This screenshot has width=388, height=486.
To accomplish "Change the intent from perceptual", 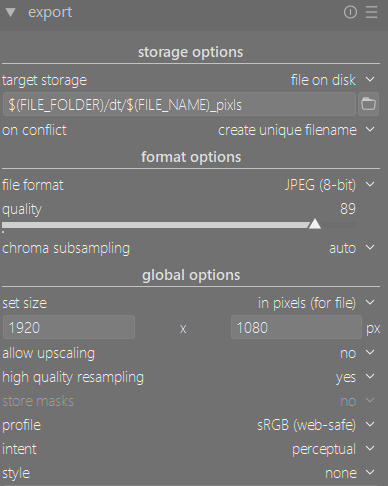I will point(190,449).
